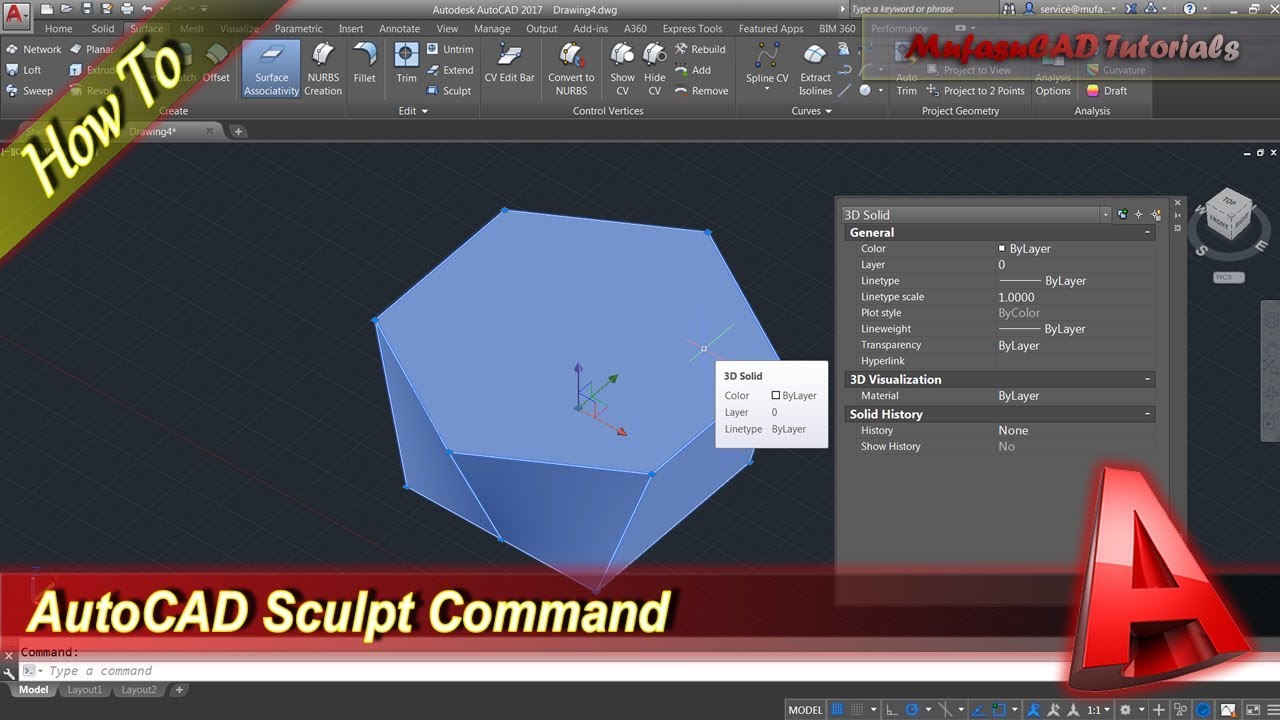Click the Extract Isolines tool

pyautogui.click(x=815, y=69)
